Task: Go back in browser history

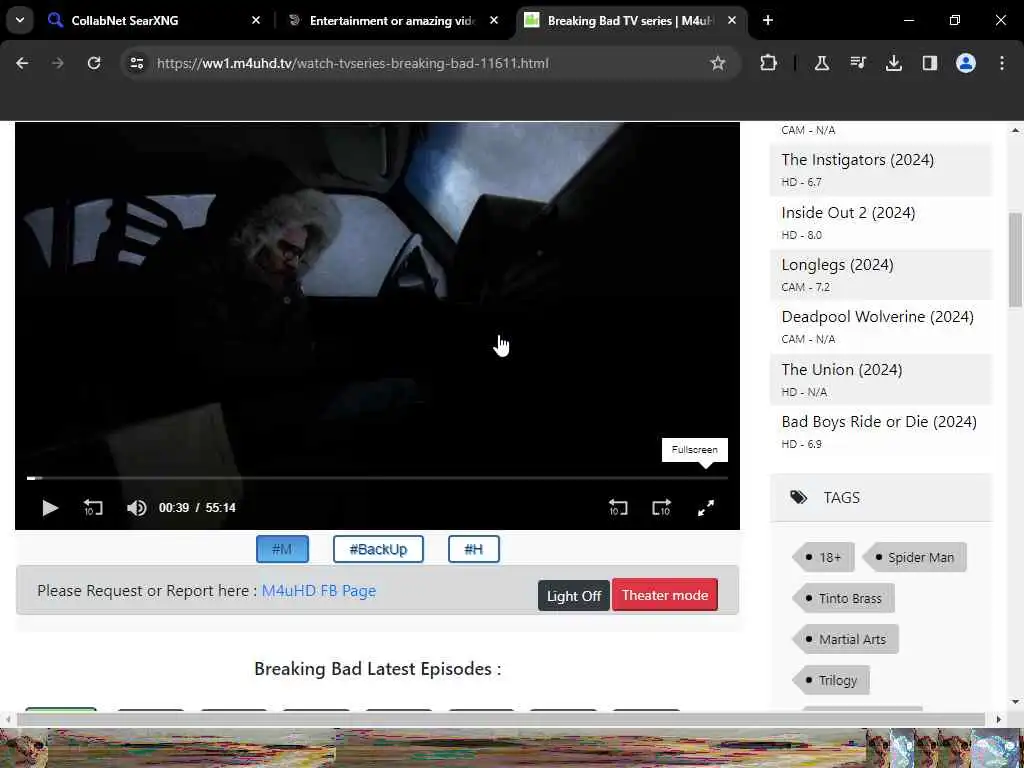Action: 22,63
